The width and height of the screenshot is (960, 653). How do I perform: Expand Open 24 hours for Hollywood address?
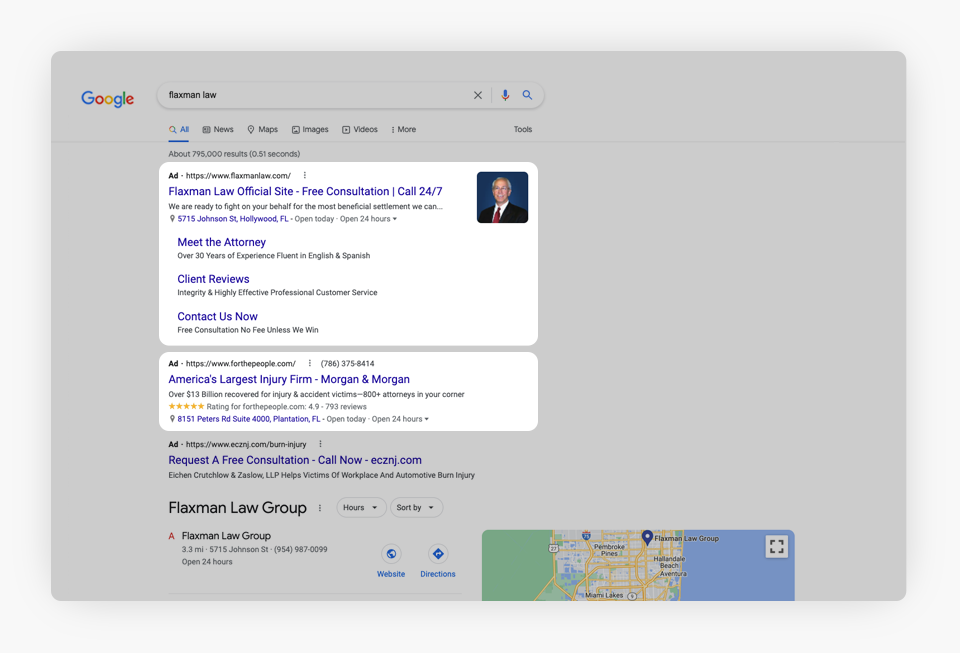click(x=394, y=219)
